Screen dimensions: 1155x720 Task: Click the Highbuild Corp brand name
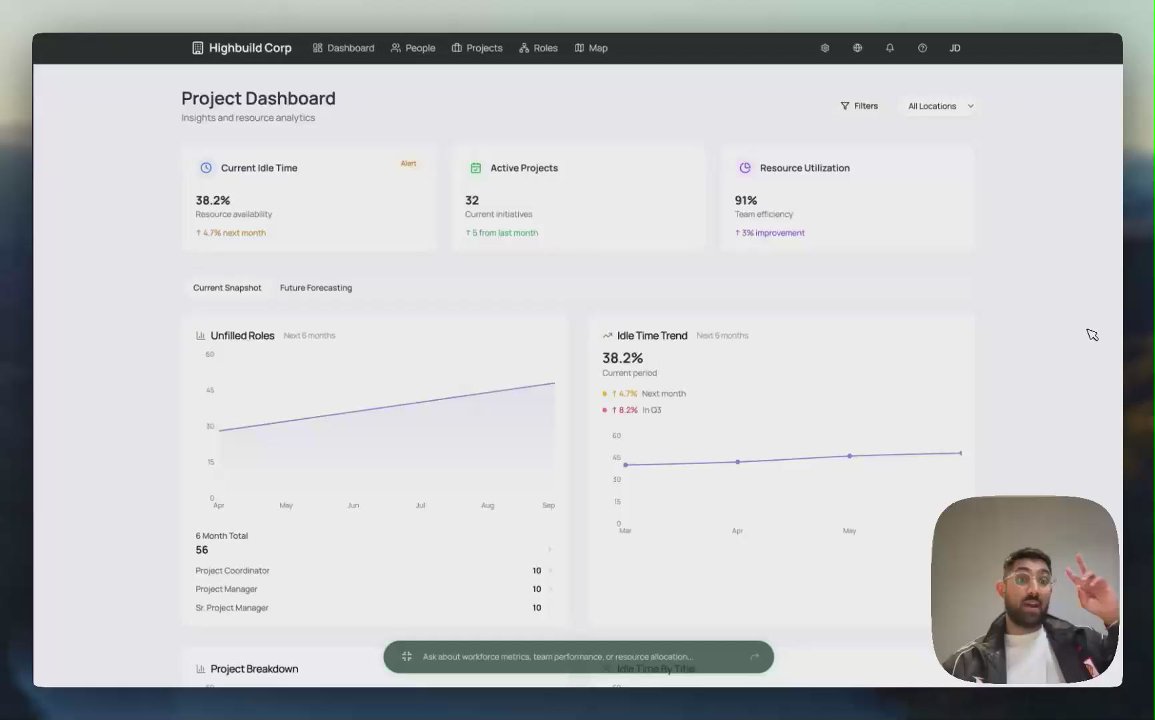(250, 48)
